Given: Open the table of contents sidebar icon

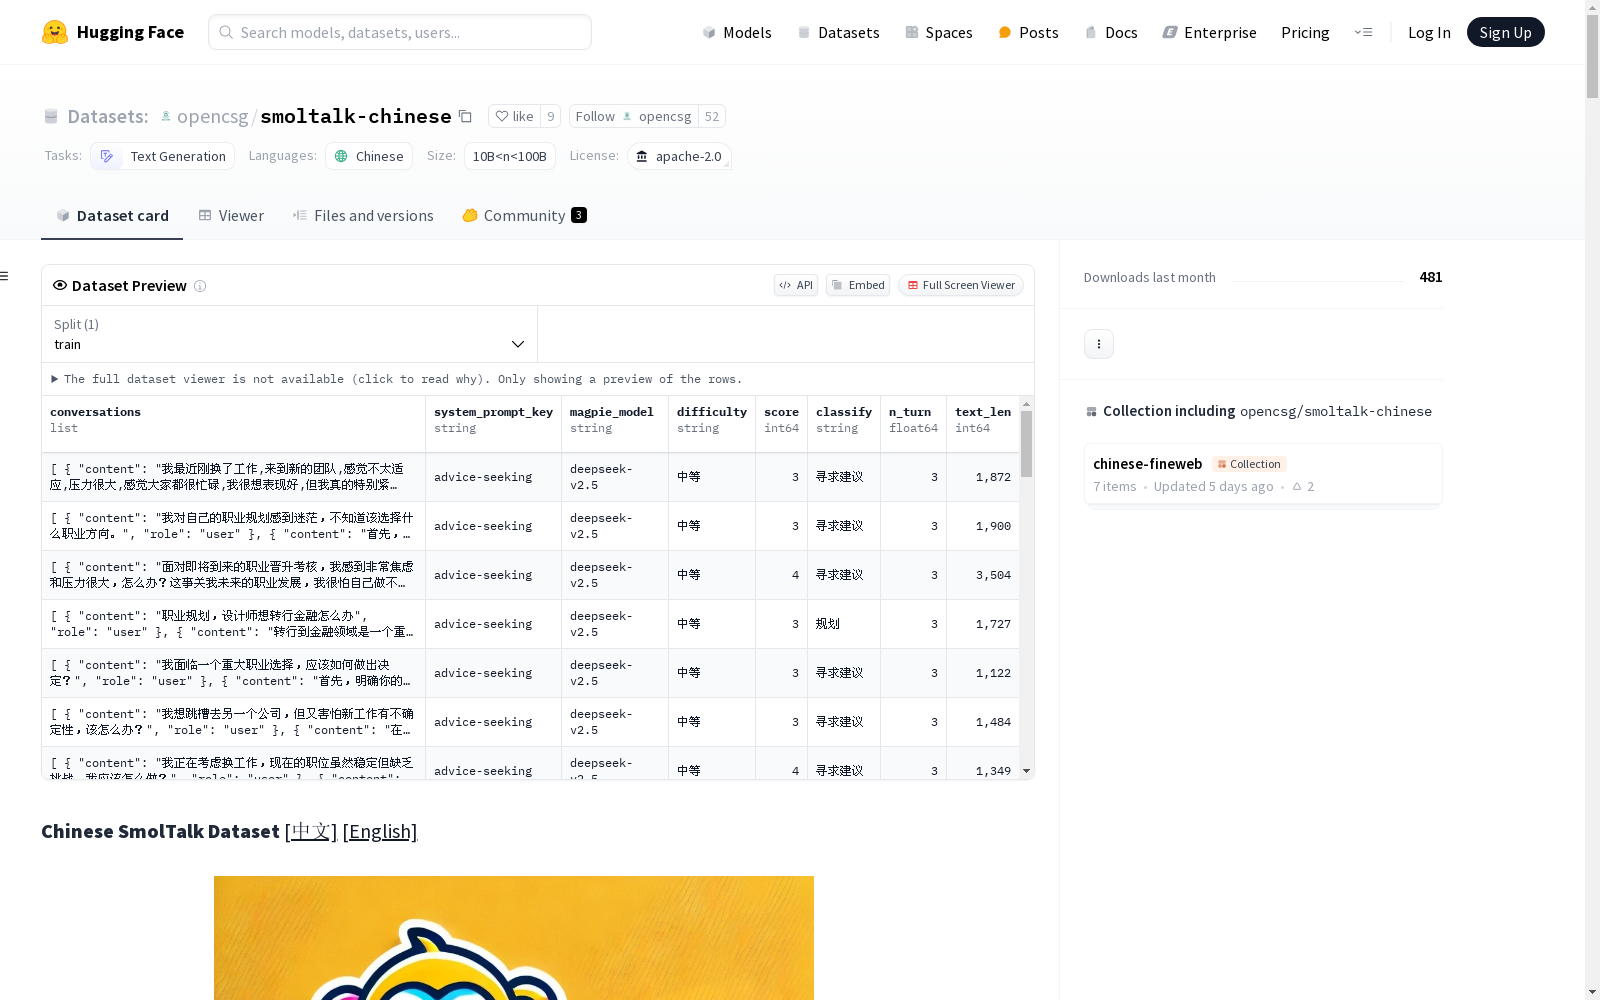Looking at the screenshot, I should point(5,276).
